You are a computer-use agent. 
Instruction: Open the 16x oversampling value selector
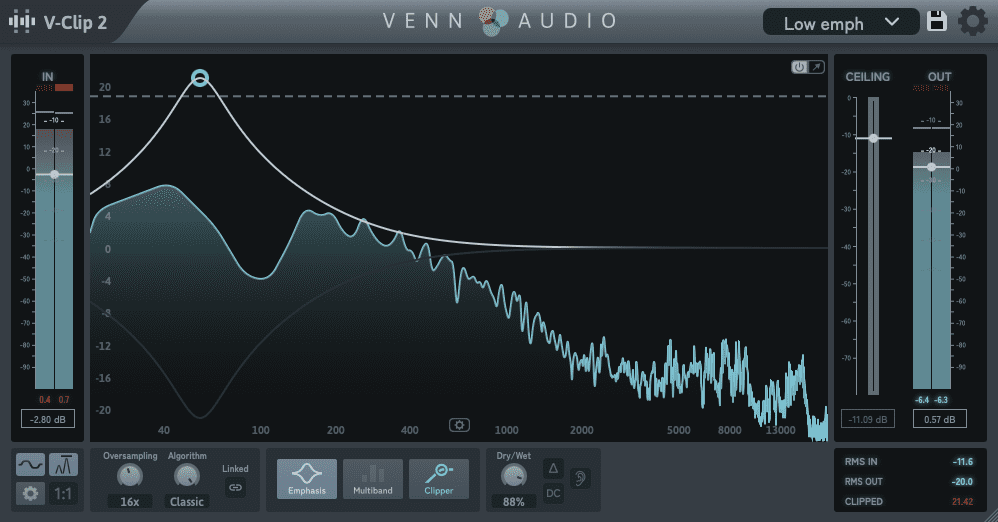130,501
